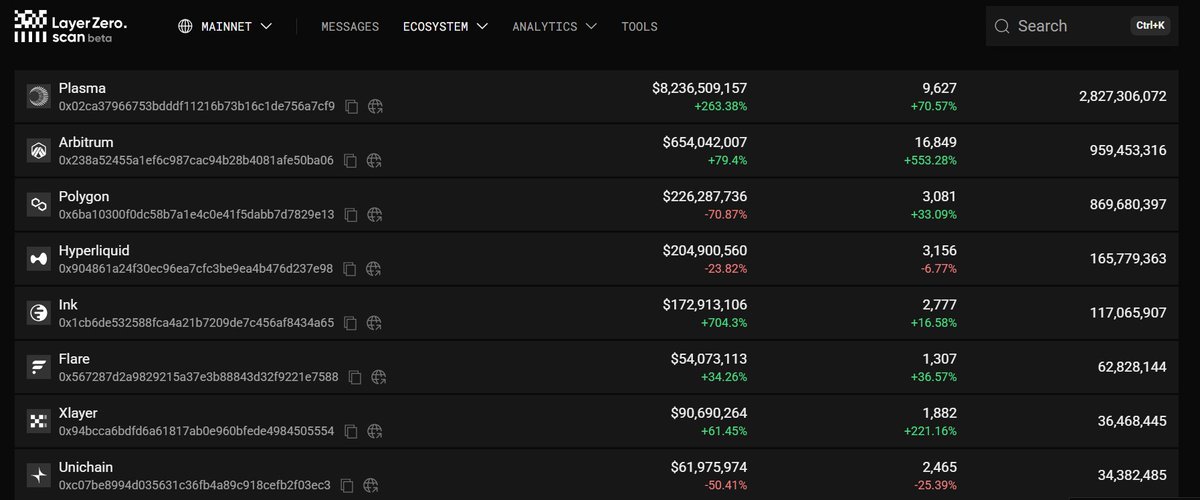This screenshot has width=1200, height=500.
Task: Select the Unichain table row
Action: tap(600, 475)
